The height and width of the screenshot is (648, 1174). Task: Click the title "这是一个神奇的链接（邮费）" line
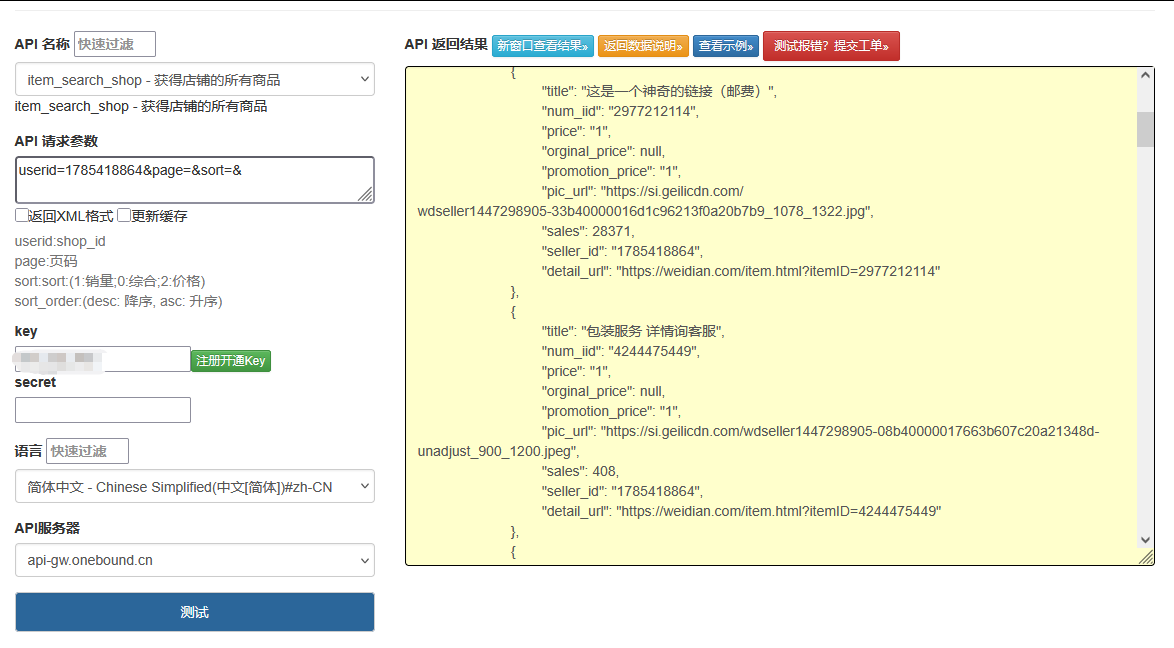point(659,91)
